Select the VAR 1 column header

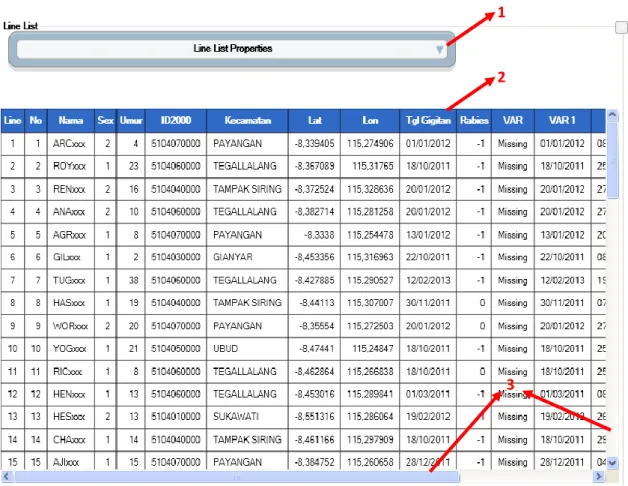pyautogui.click(x=562, y=120)
